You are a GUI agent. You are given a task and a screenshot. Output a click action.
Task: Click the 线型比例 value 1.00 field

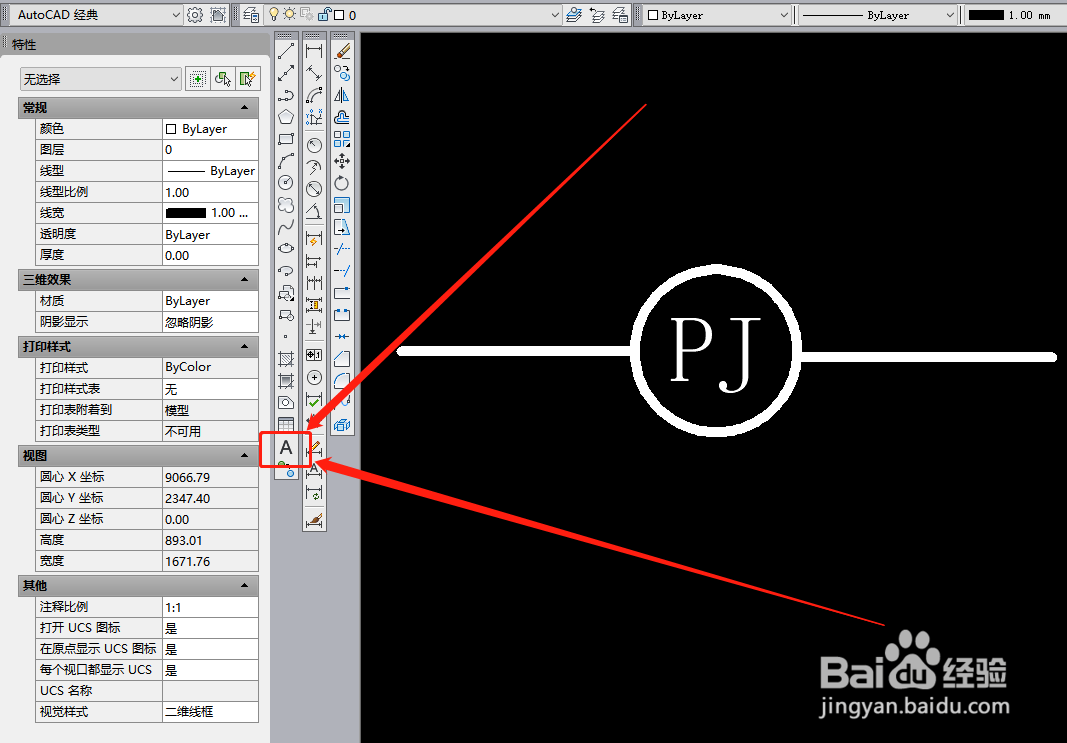[210, 192]
